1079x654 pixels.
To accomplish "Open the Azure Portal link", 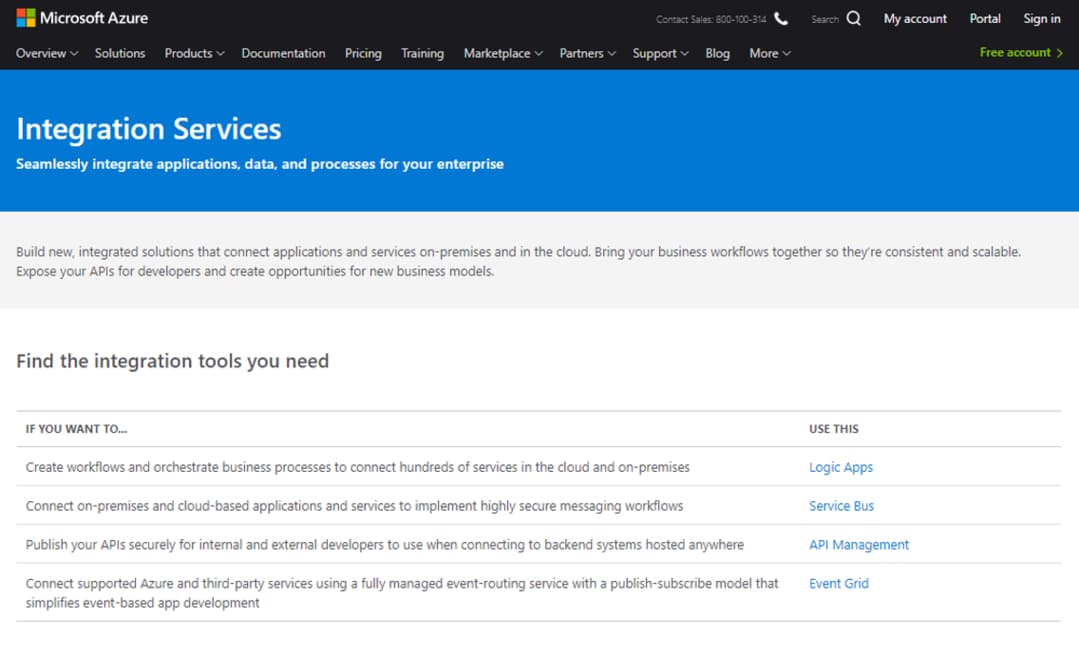I will pos(985,19).
